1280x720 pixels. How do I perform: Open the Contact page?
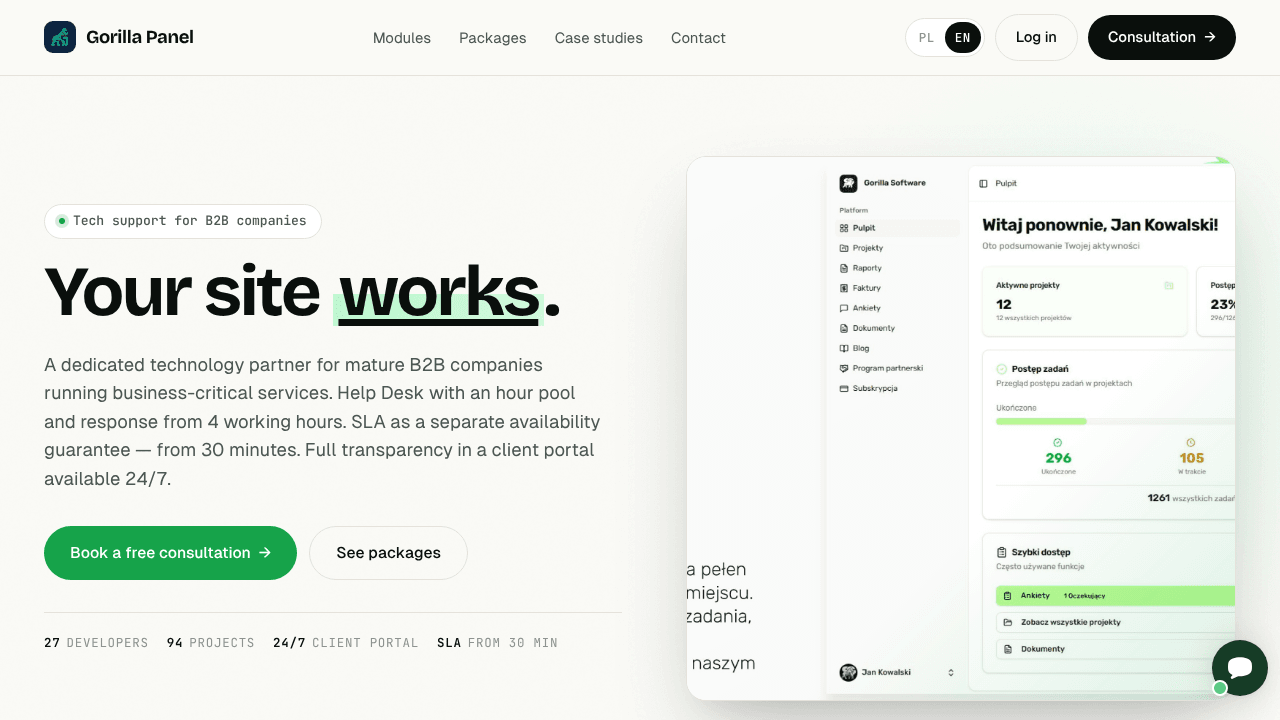point(698,38)
